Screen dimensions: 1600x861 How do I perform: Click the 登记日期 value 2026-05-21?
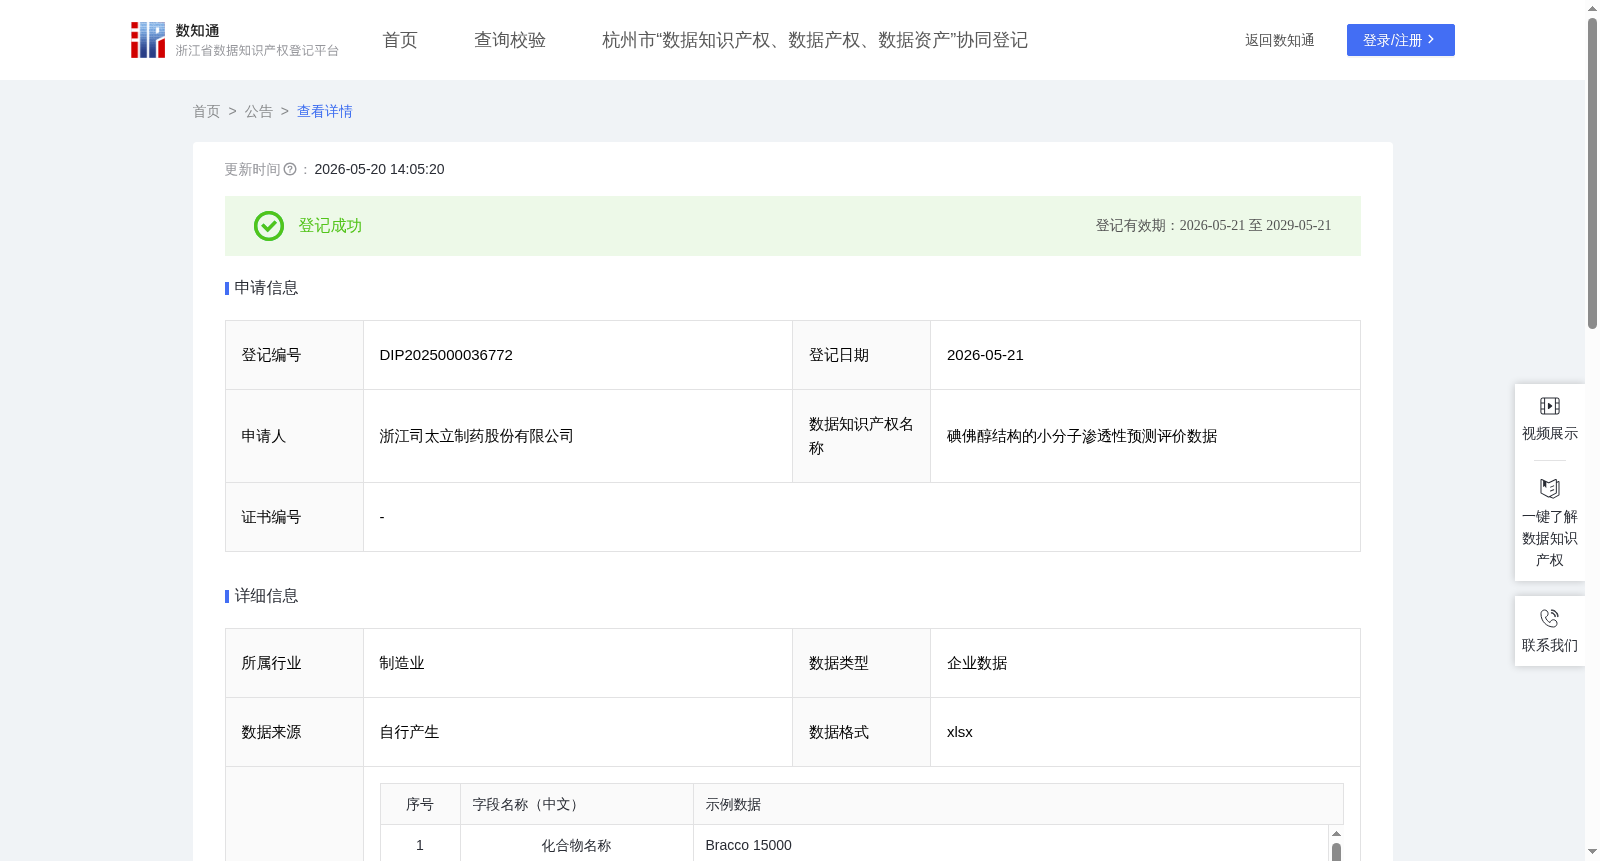[x=985, y=355]
